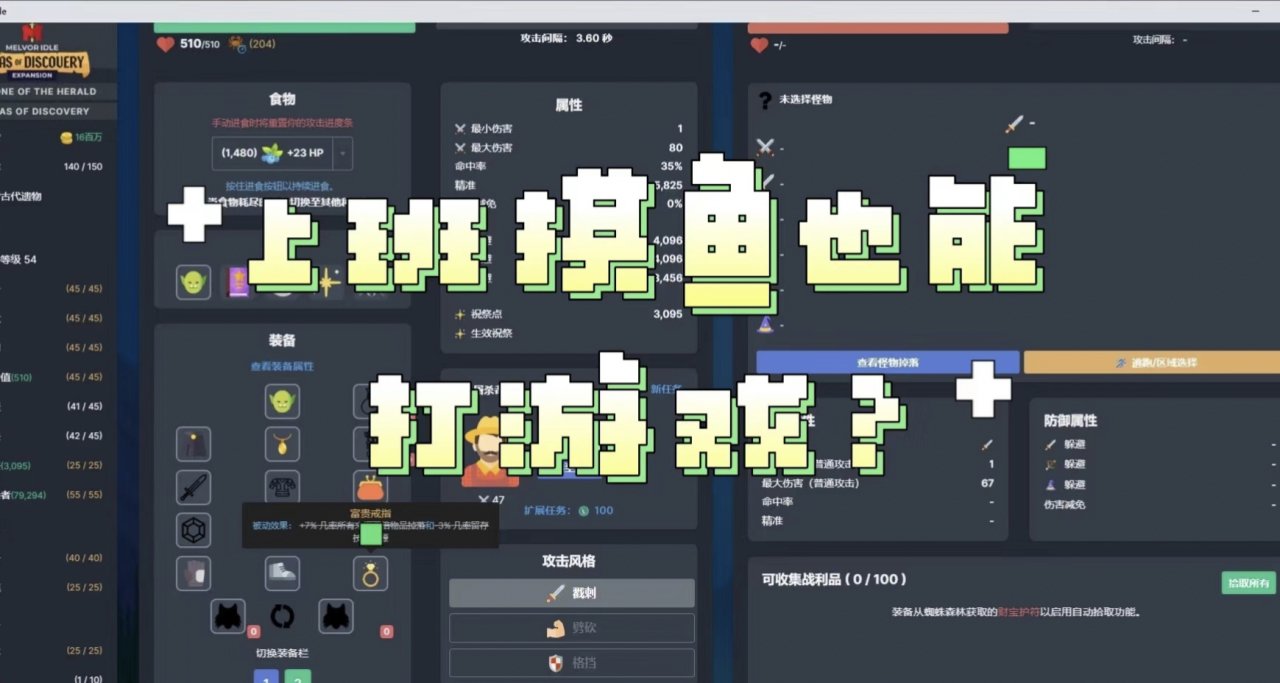Click the goblin icon below the food panel
1280x683 pixels.
194,282
